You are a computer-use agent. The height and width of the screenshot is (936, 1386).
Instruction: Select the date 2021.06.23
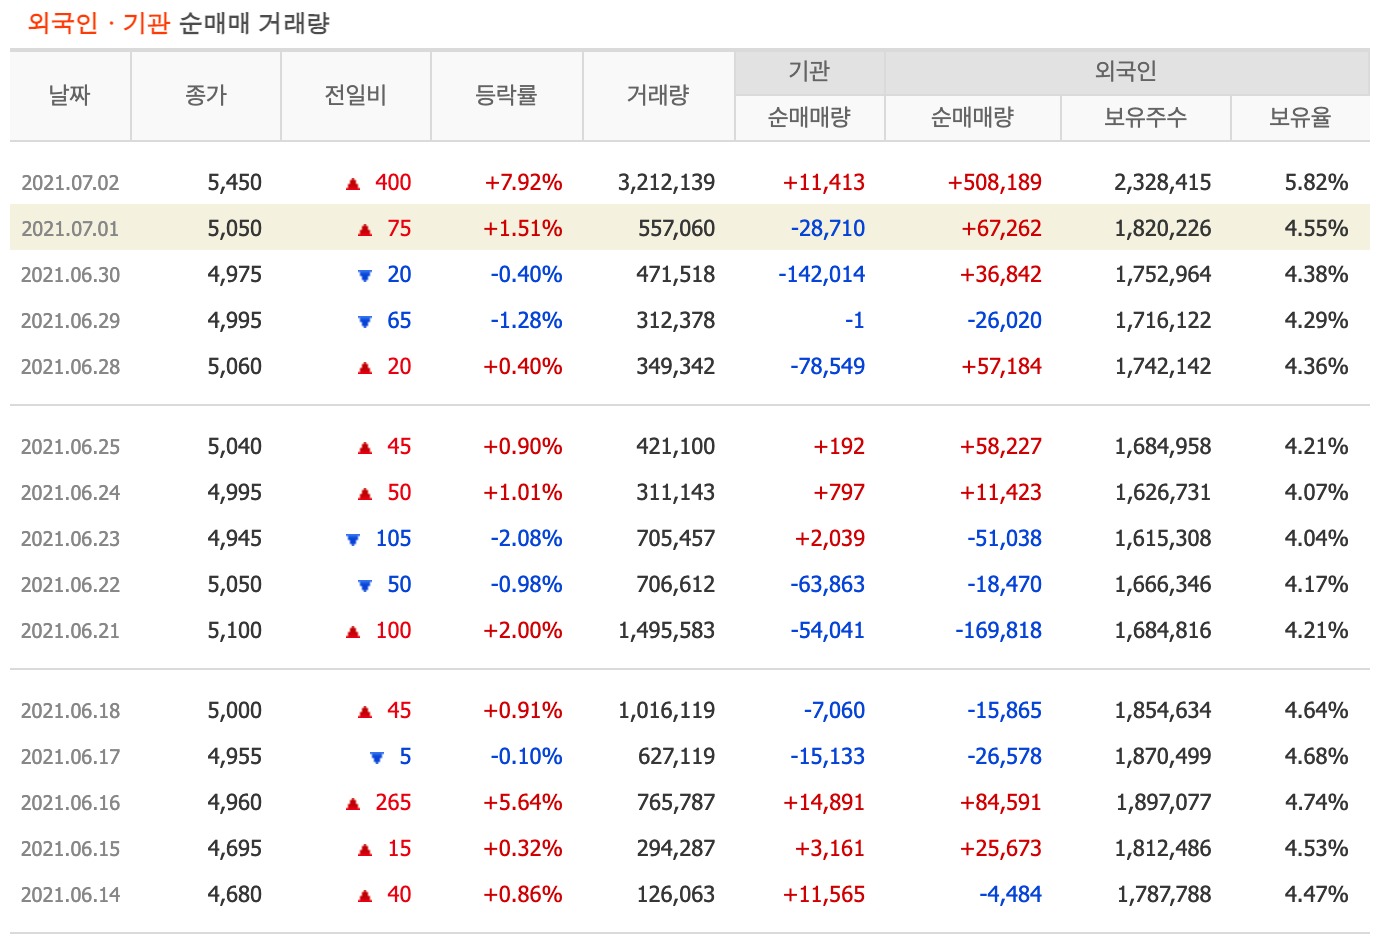pos(70,539)
